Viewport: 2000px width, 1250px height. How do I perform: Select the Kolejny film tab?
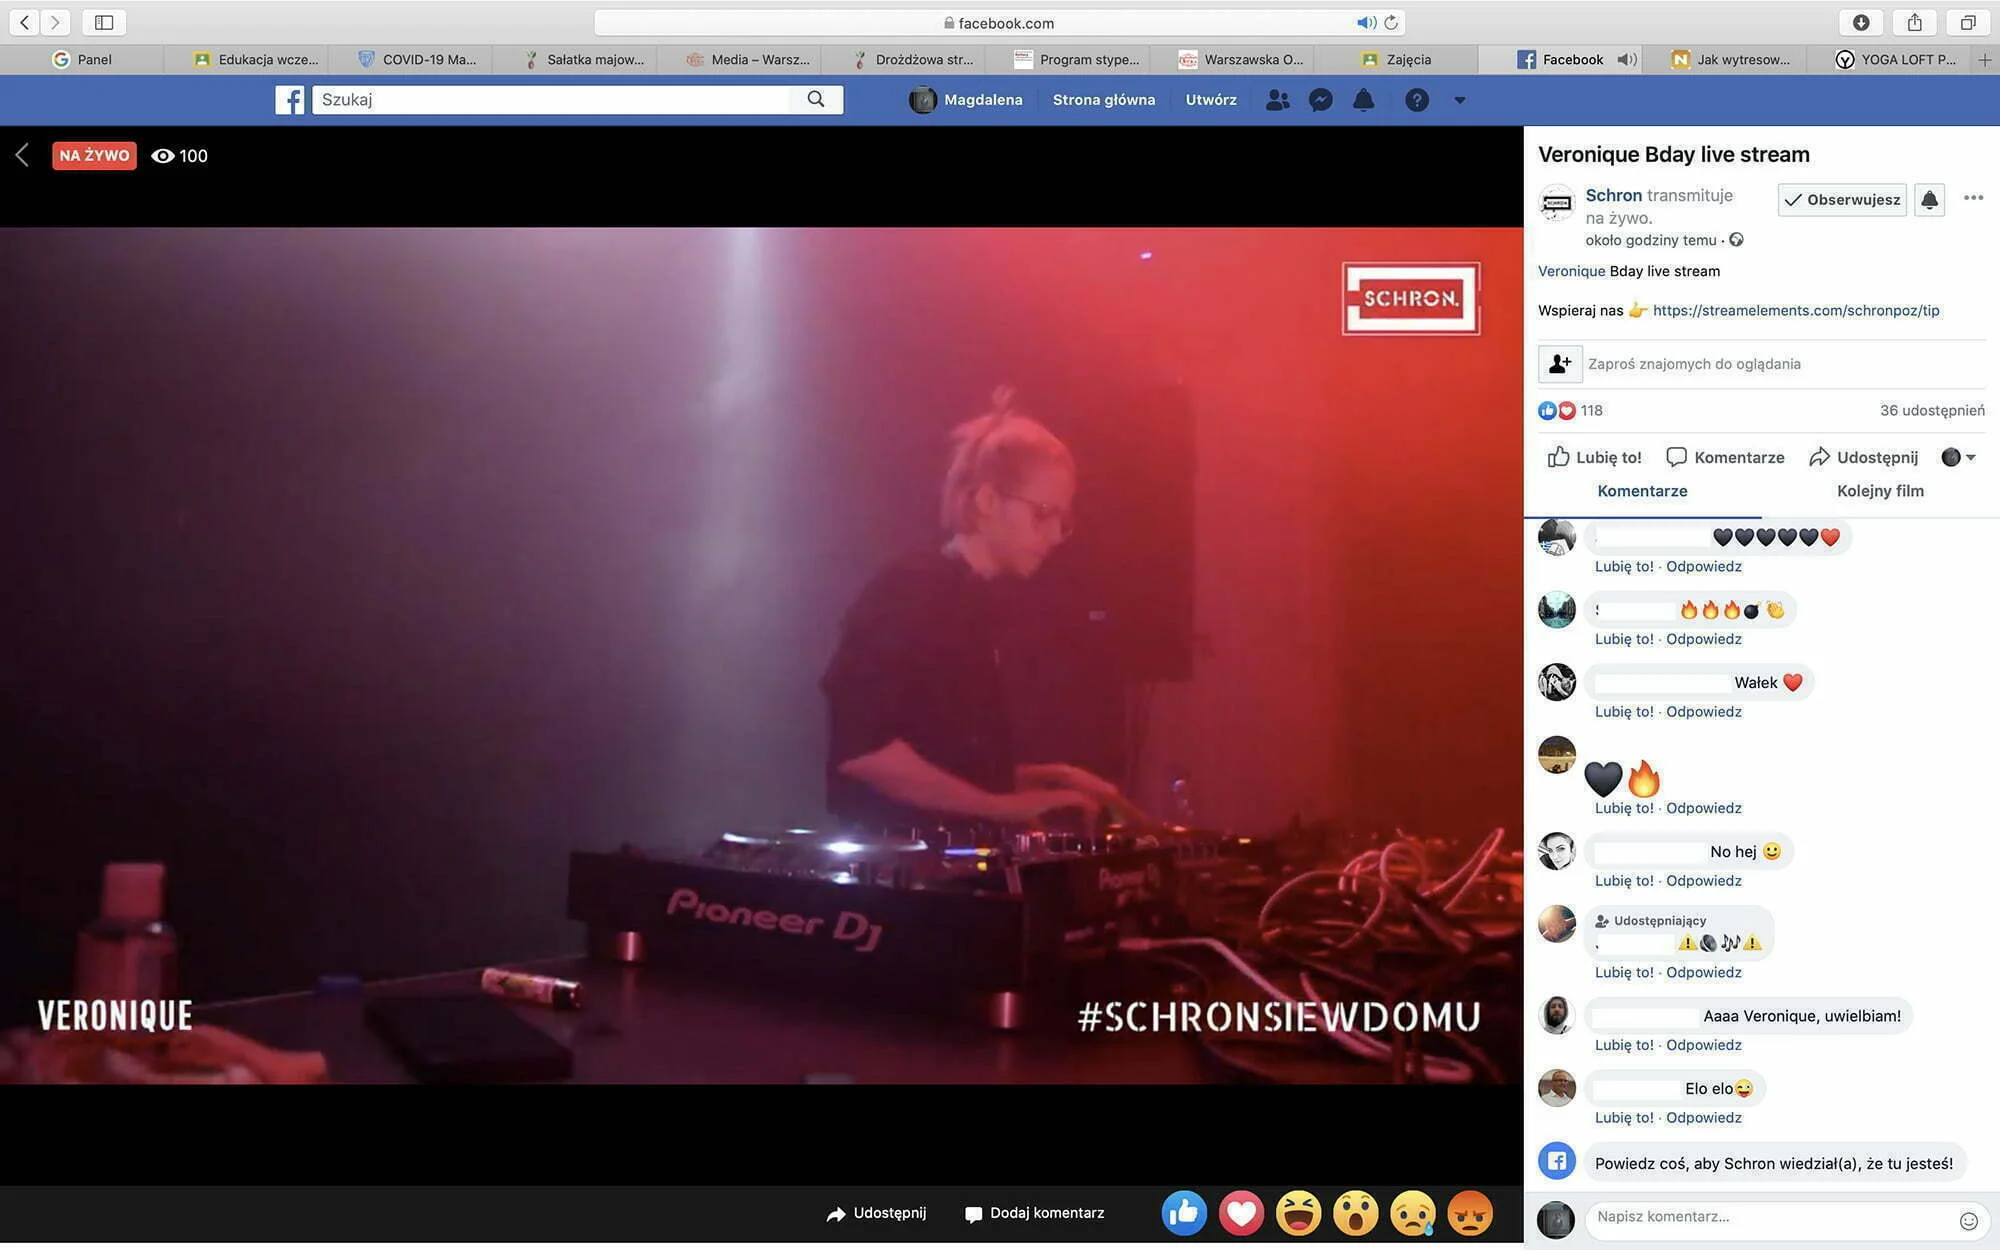[x=1880, y=491]
